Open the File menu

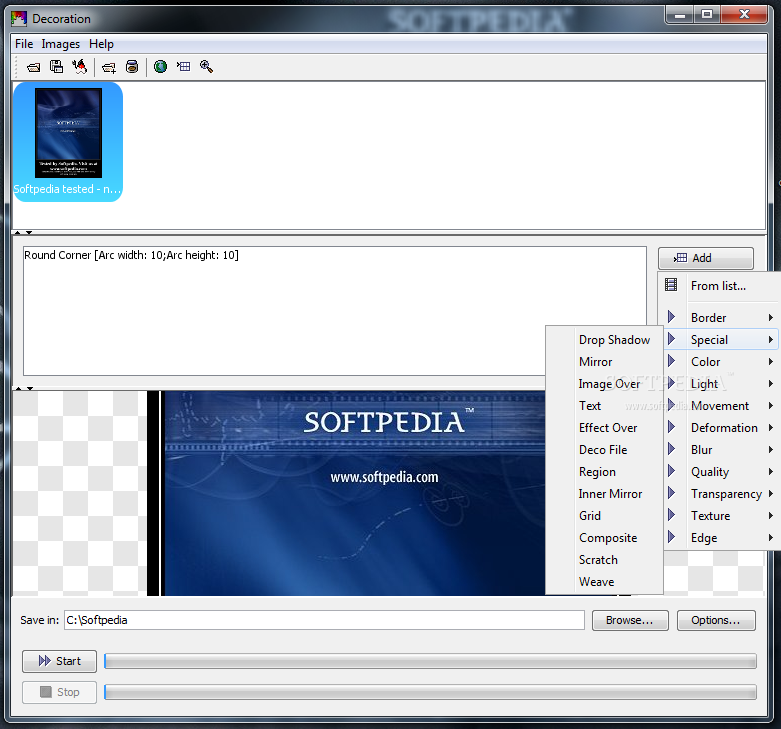24,44
